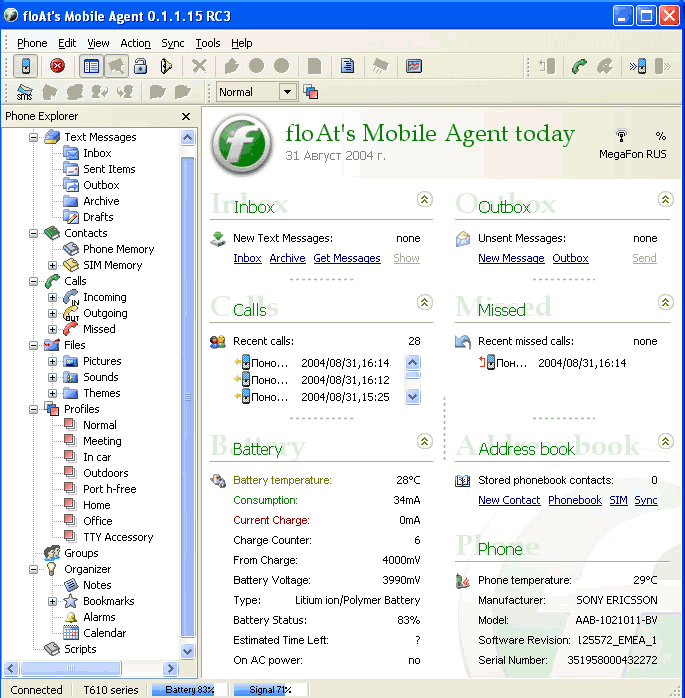This screenshot has width=685, height=698.
Task: Click the Phone Explorer vertical scrollbar down arrow
Action: tap(187, 651)
